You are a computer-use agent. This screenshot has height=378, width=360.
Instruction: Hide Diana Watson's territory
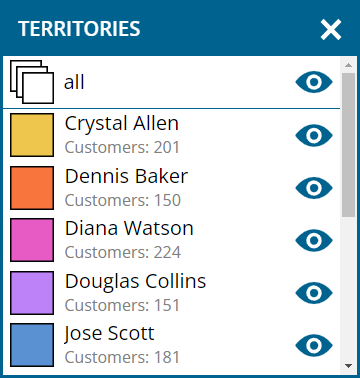pos(314,240)
